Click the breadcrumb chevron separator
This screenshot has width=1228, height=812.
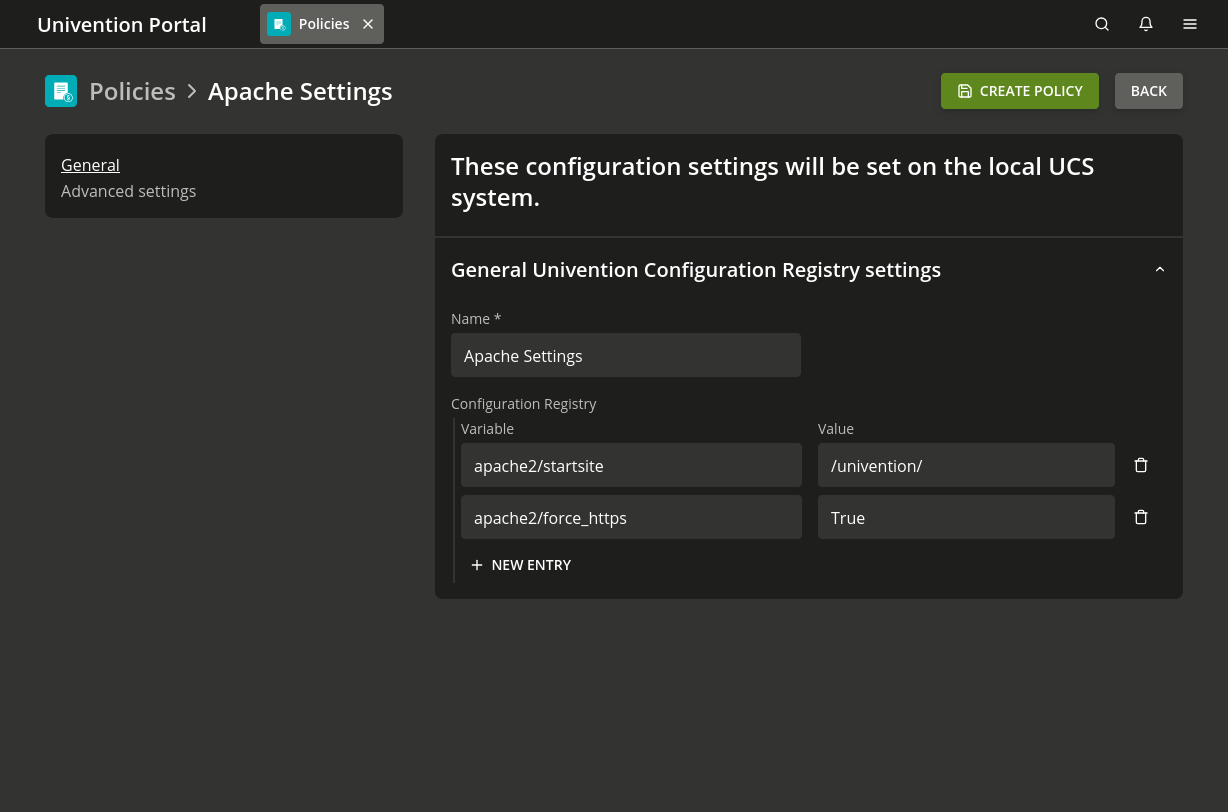(x=192, y=91)
